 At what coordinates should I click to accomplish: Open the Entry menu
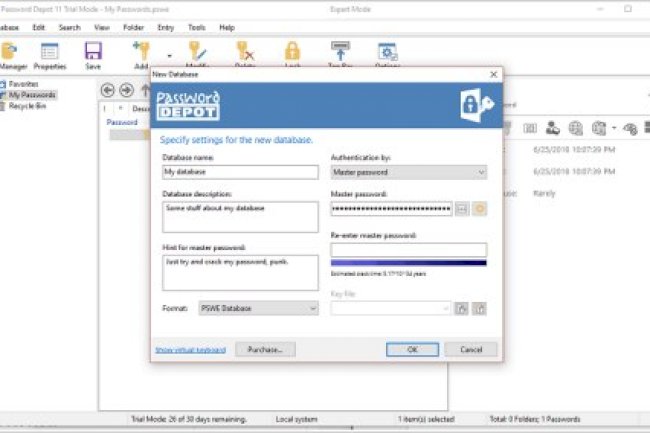[165, 28]
